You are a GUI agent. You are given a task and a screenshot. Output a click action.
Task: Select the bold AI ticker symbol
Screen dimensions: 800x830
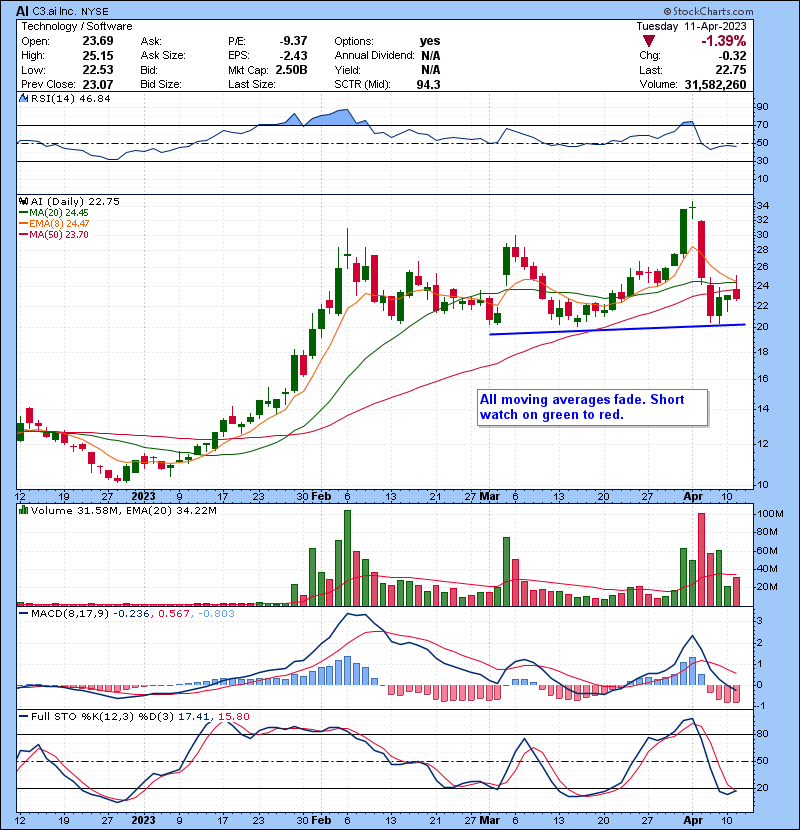[x=22, y=11]
